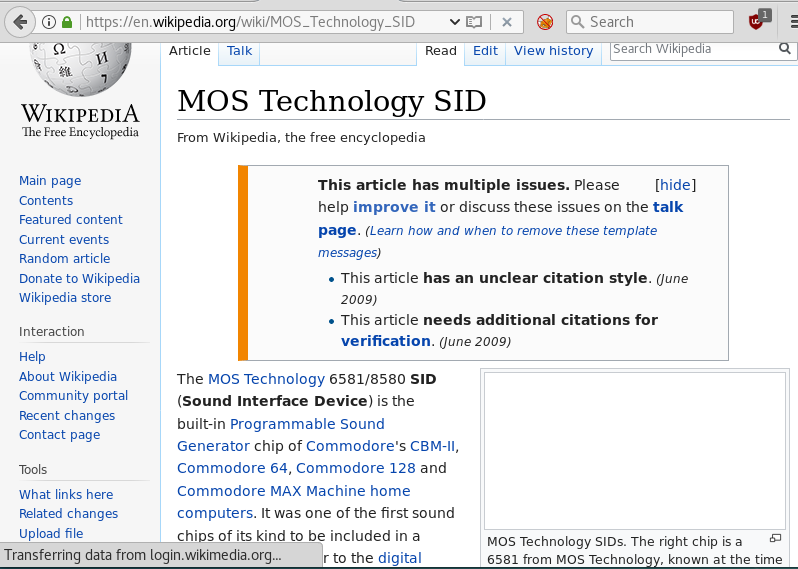Open the 'verification' link
Screen dimensions: 798x569
point(385,341)
